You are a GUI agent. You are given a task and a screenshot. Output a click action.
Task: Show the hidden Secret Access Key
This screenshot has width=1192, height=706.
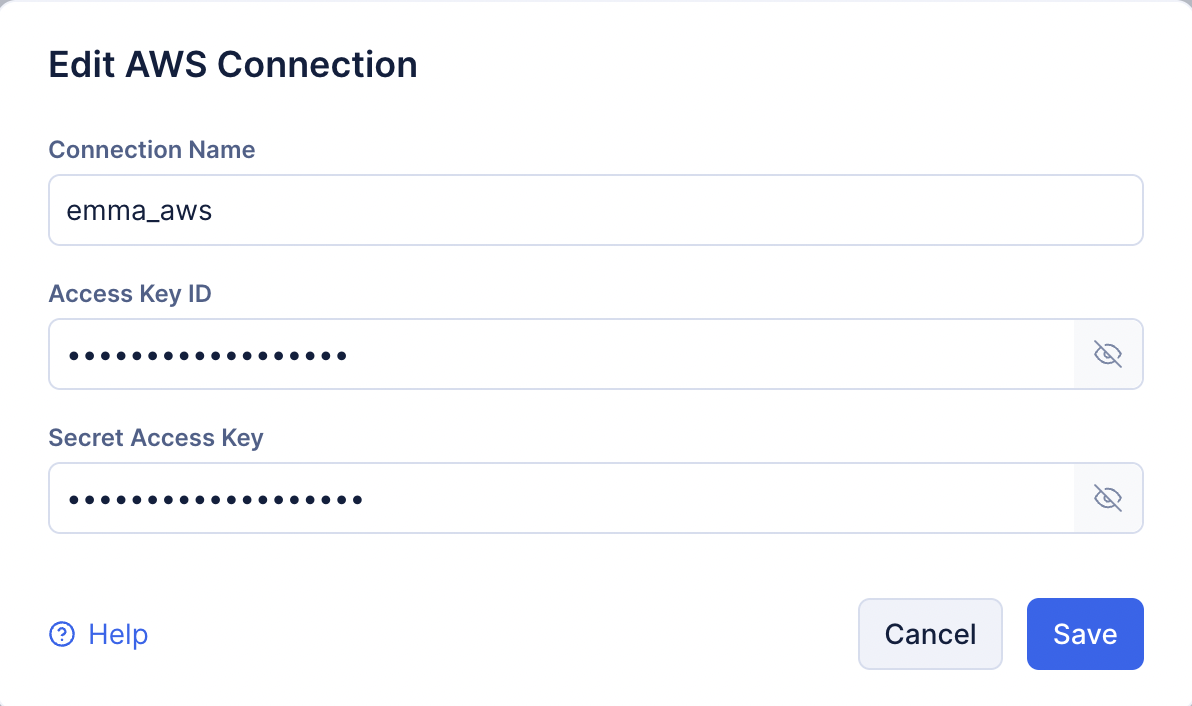pos(1108,498)
